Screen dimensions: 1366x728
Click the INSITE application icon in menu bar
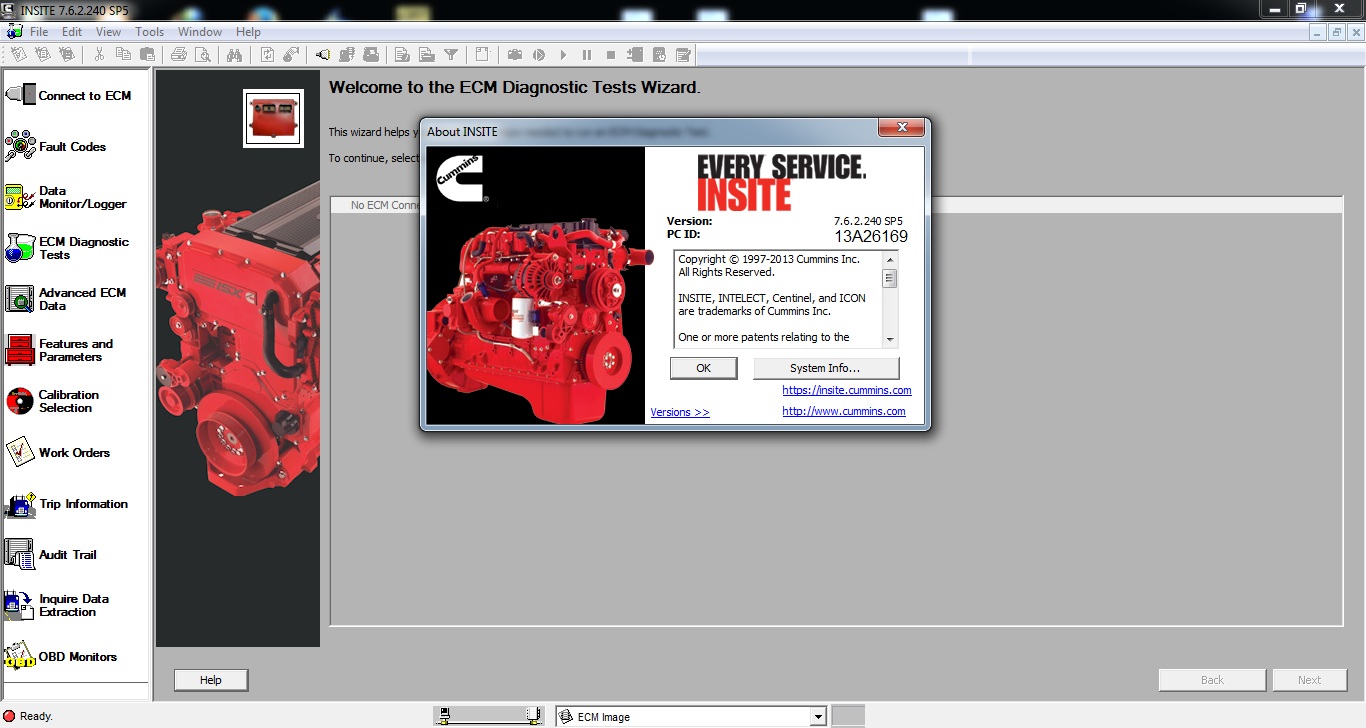[x=14, y=32]
